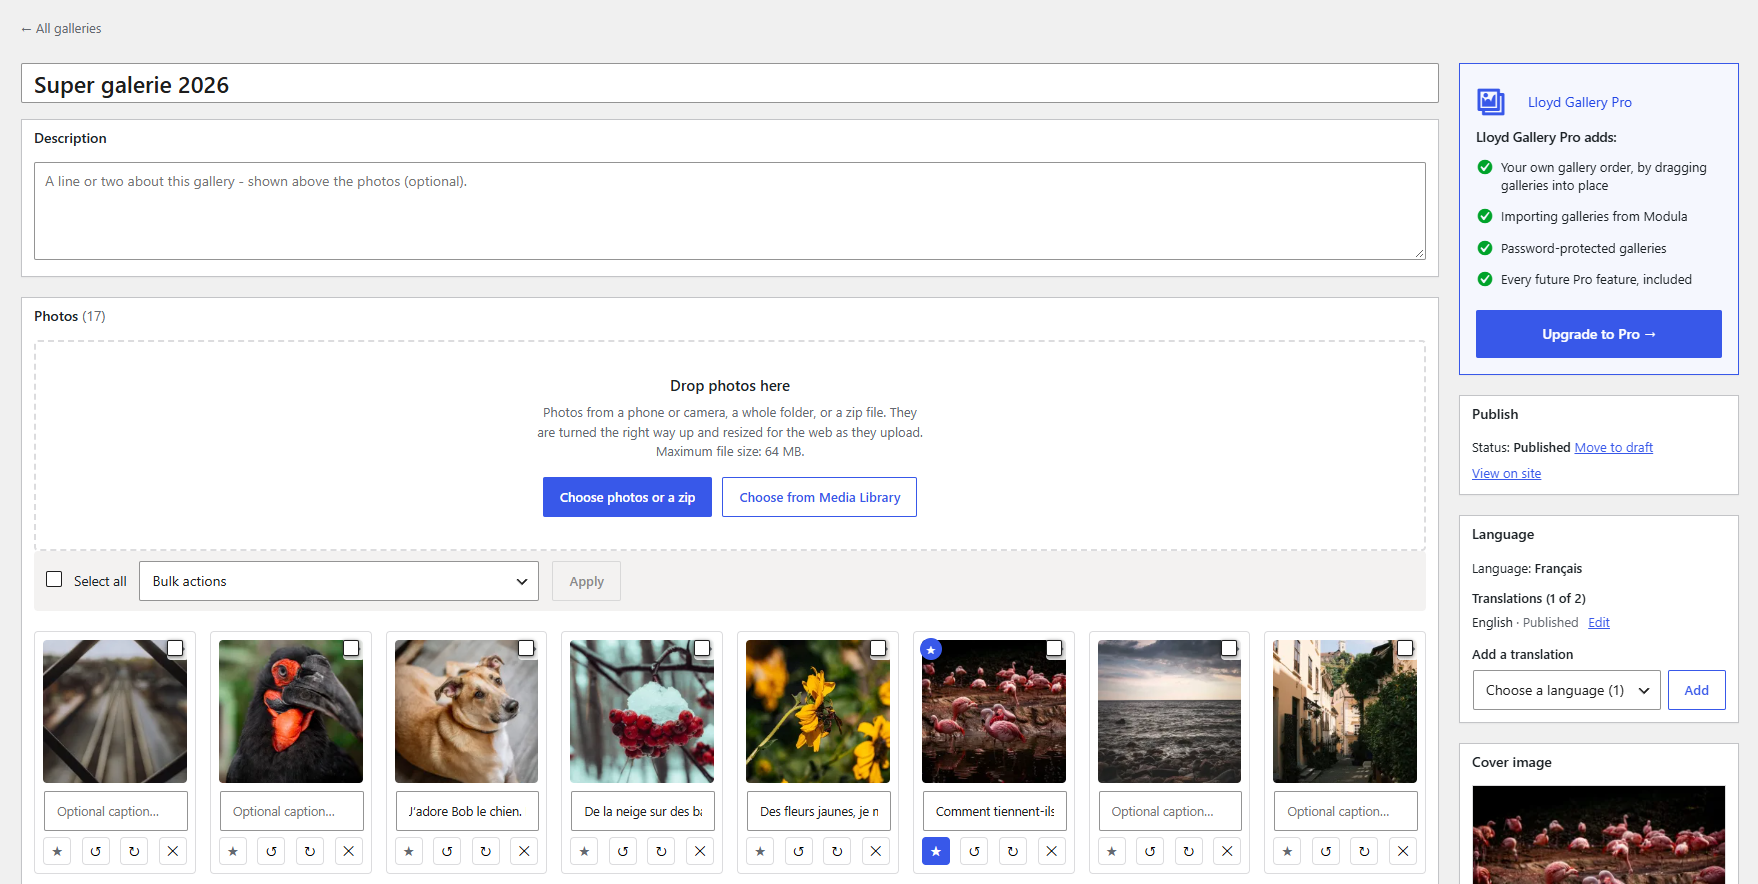Open the View on site link
1758x884 pixels.
(x=1506, y=474)
